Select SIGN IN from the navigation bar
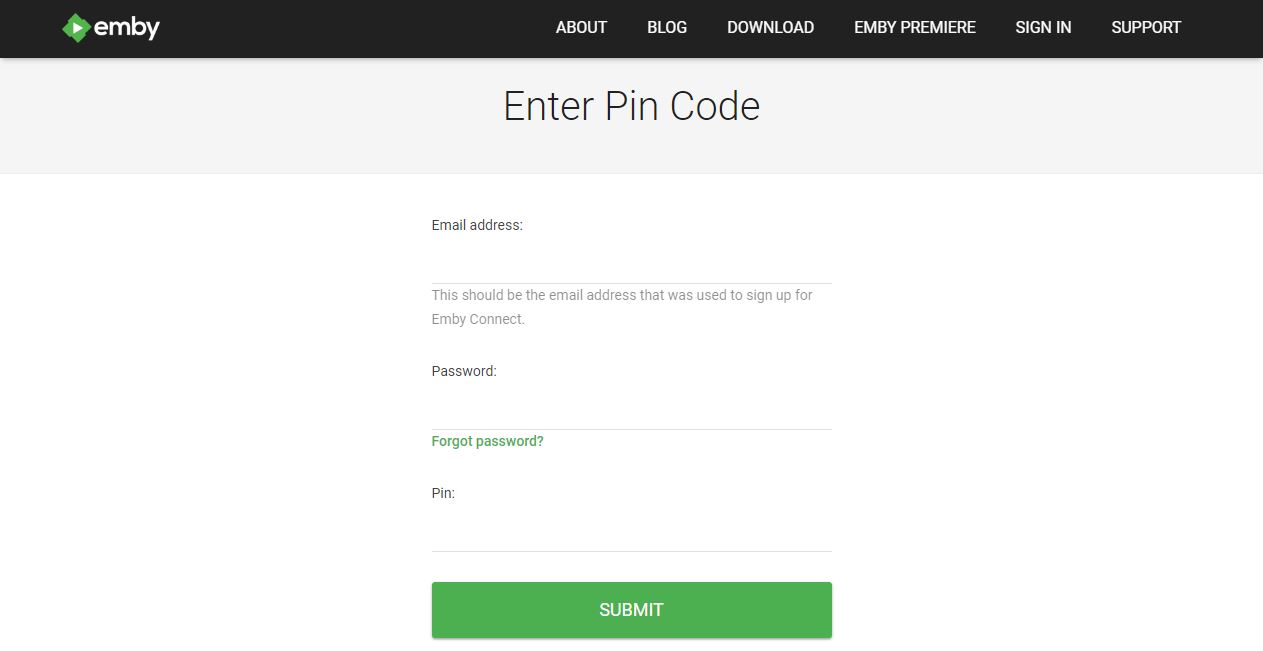The image size is (1263, 651). pos(1043,28)
